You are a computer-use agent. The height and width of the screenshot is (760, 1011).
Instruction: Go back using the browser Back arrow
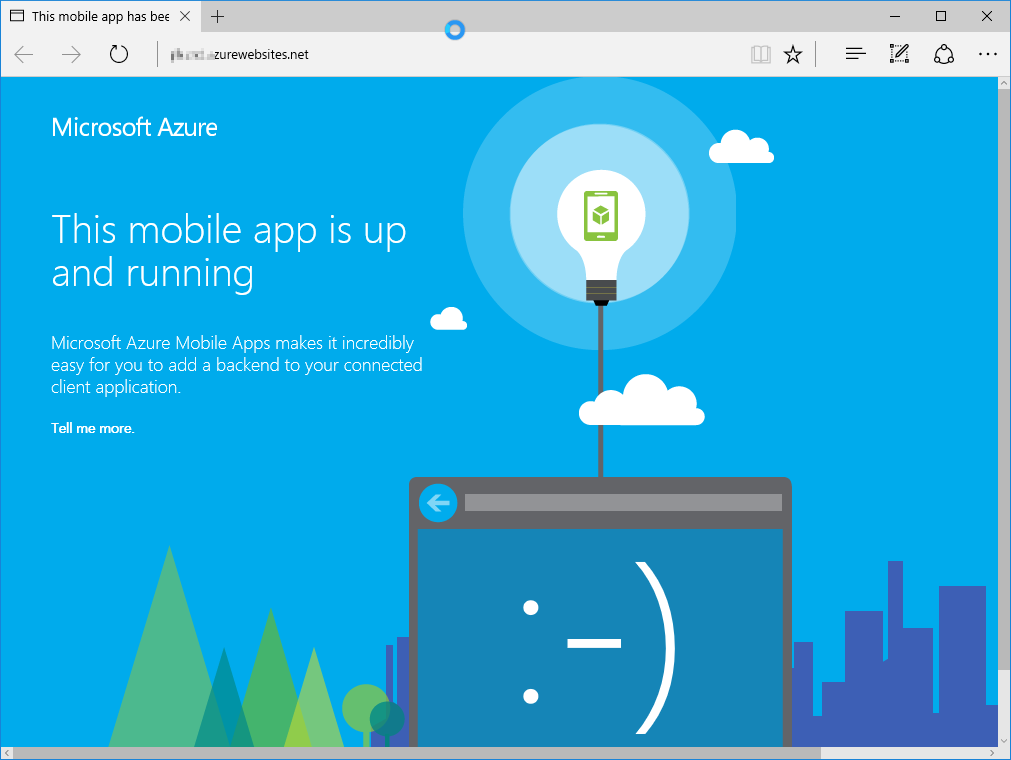coord(24,54)
